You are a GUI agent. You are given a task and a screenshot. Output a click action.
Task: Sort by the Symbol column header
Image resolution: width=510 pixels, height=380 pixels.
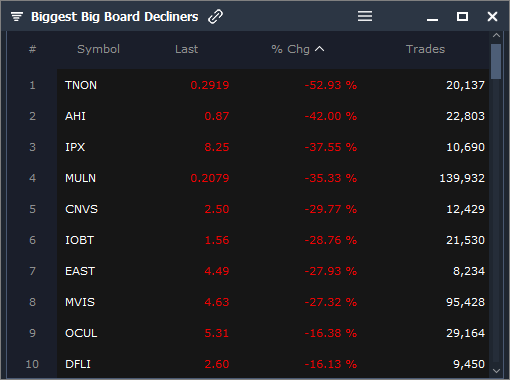(98, 49)
